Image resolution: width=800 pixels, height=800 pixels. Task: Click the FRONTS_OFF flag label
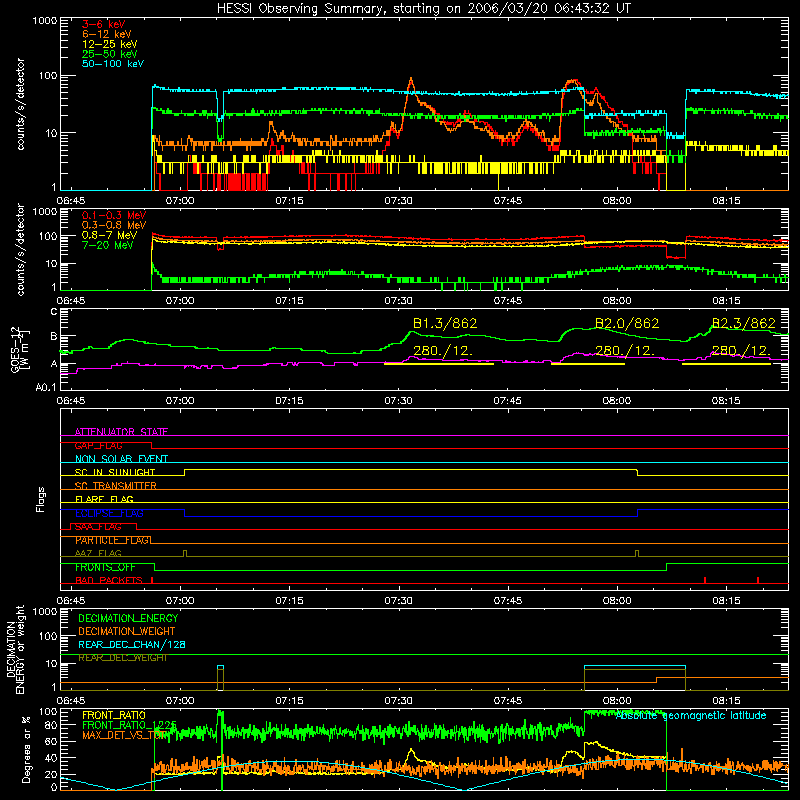pos(105,567)
